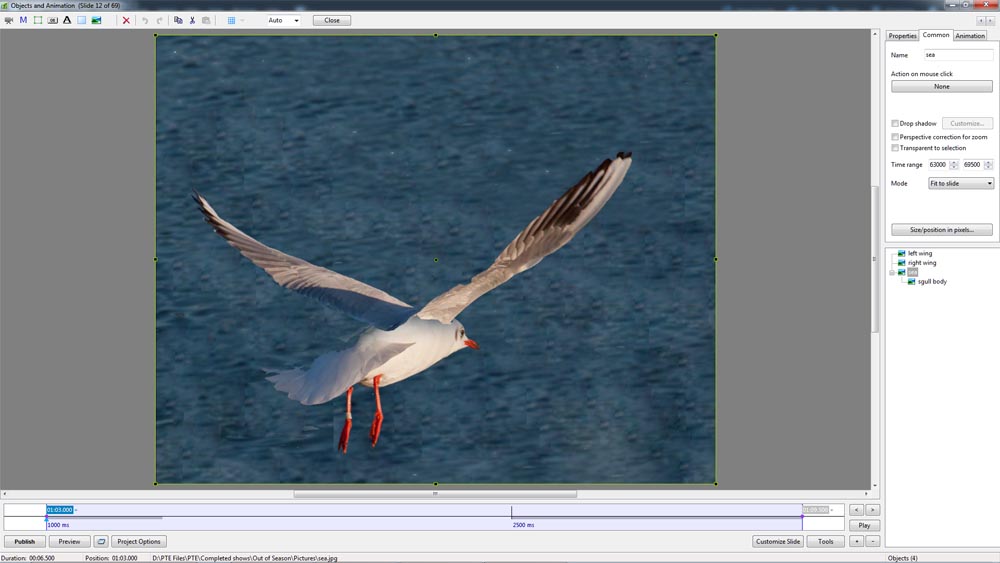Collapse the sea object tree node
The height and width of the screenshot is (563, 1000).
[891, 272]
